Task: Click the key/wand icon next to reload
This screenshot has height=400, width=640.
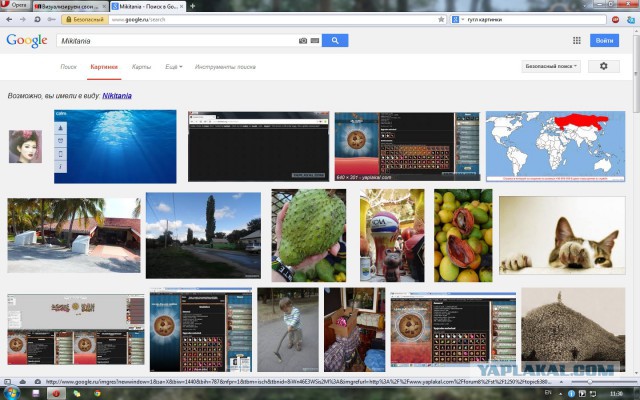Action: tap(51, 19)
